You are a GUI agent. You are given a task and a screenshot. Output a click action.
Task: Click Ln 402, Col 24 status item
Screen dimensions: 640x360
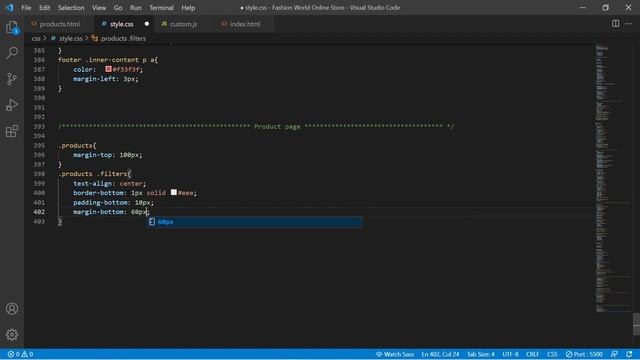[440, 354]
